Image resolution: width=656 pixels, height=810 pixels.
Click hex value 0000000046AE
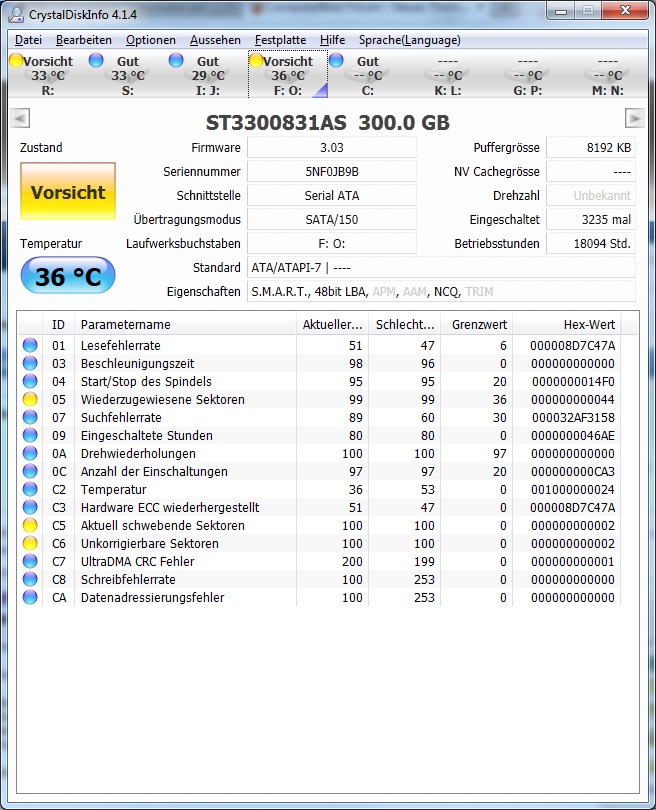(573, 435)
